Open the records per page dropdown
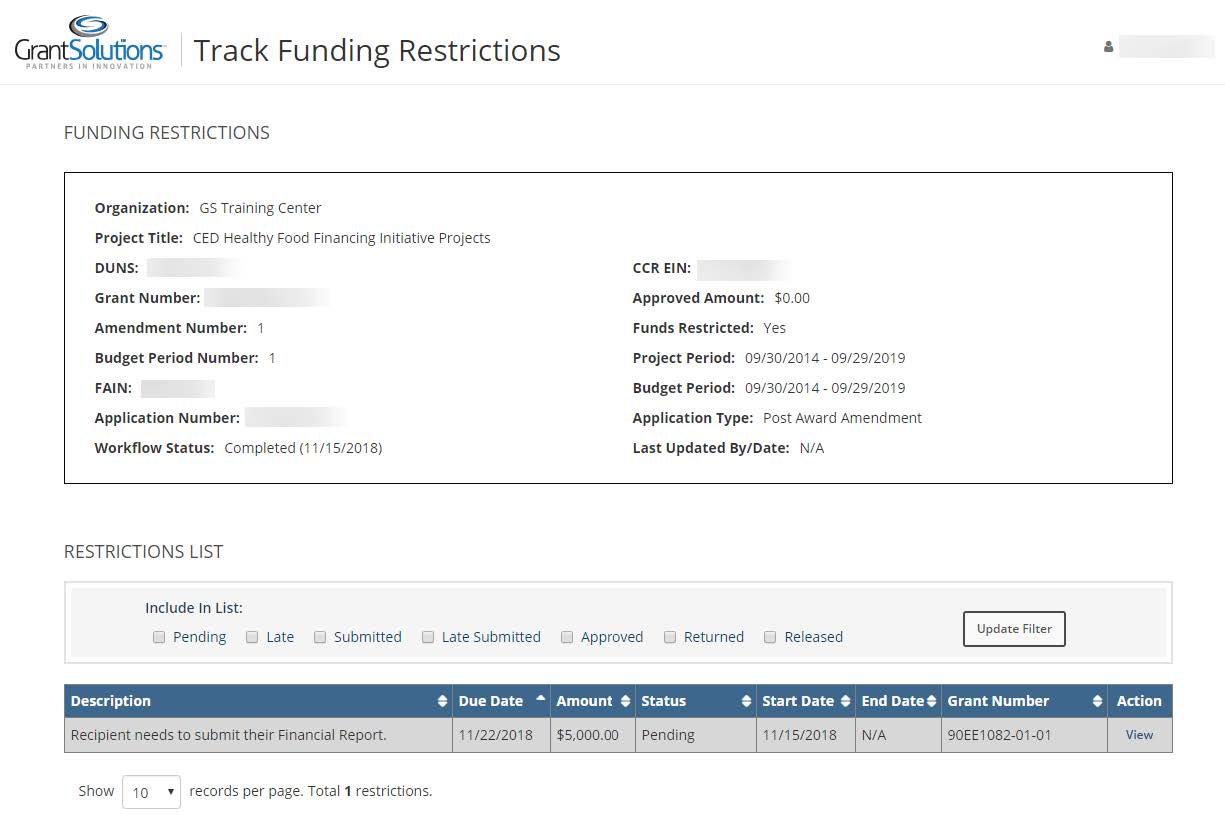Screen dimensions: 1225x819 click(x=151, y=792)
